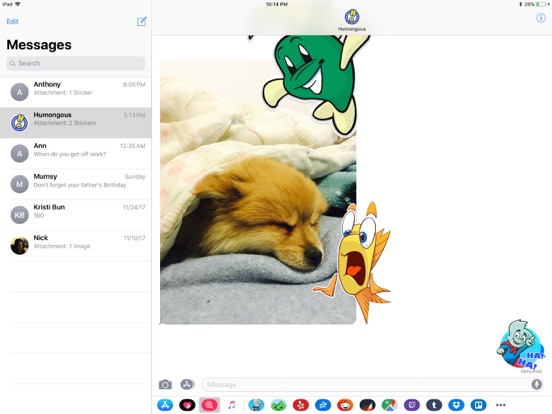The image size is (552, 414).
Task: Click the Search messages field
Action: click(76, 63)
